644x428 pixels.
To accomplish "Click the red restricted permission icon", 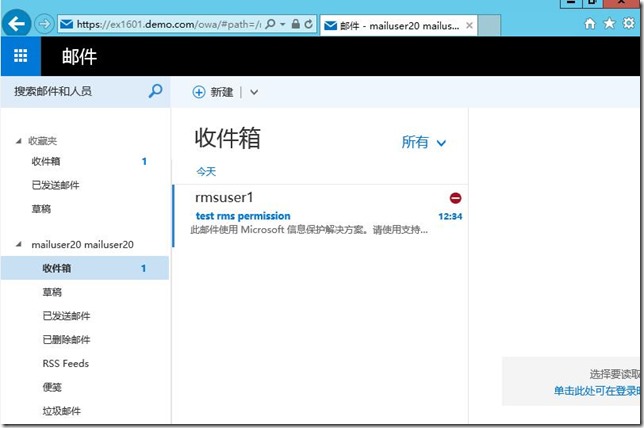I will click(x=455, y=198).
